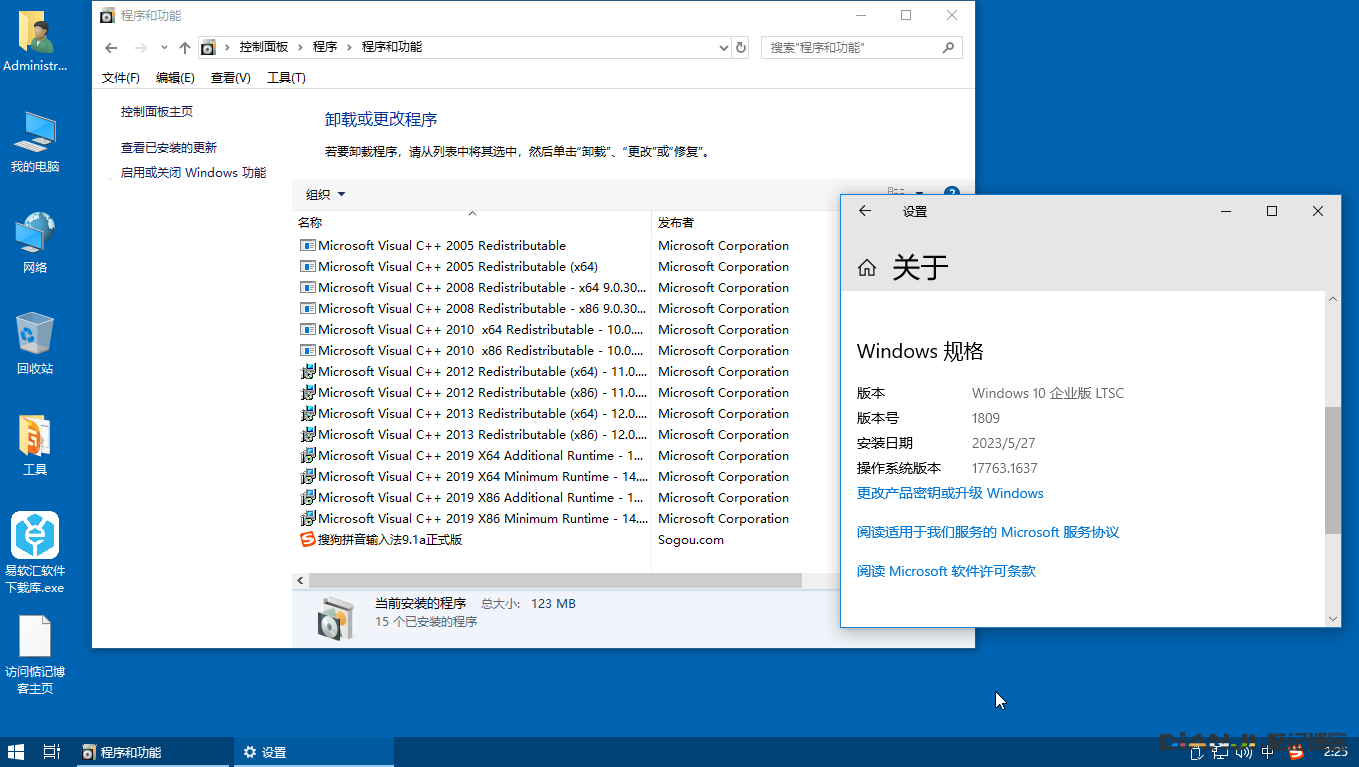Click the control panel icon in address bar

(208, 47)
